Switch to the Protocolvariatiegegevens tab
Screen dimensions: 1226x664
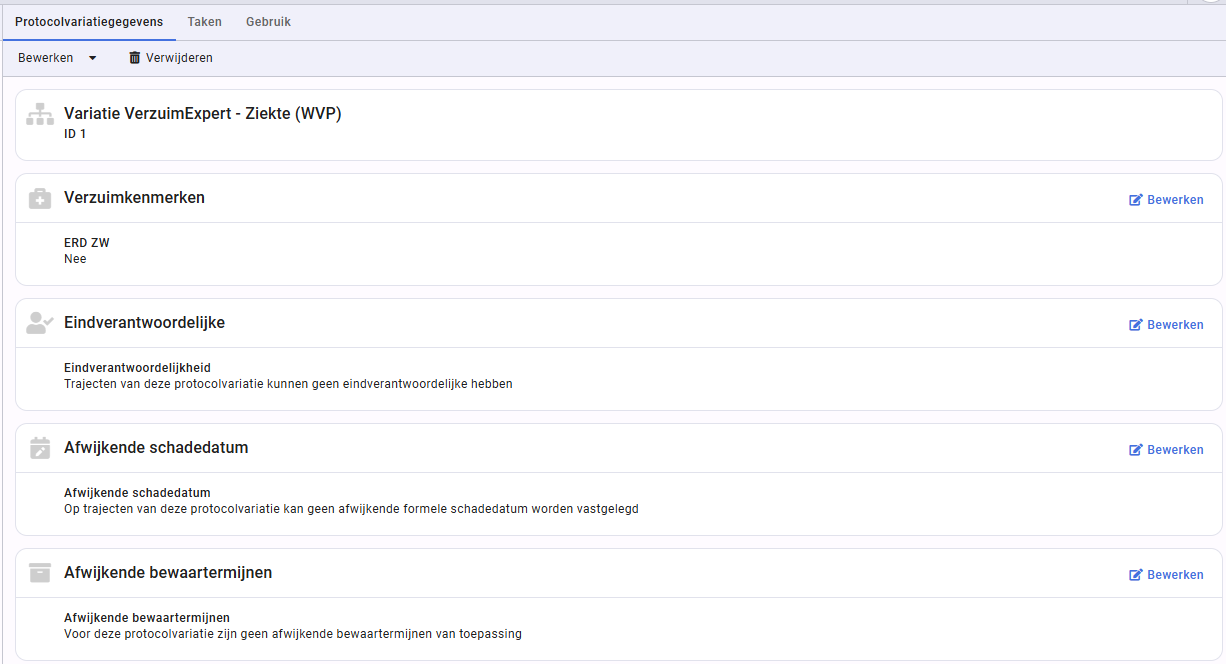pyautogui.click(x=89, y=21)
